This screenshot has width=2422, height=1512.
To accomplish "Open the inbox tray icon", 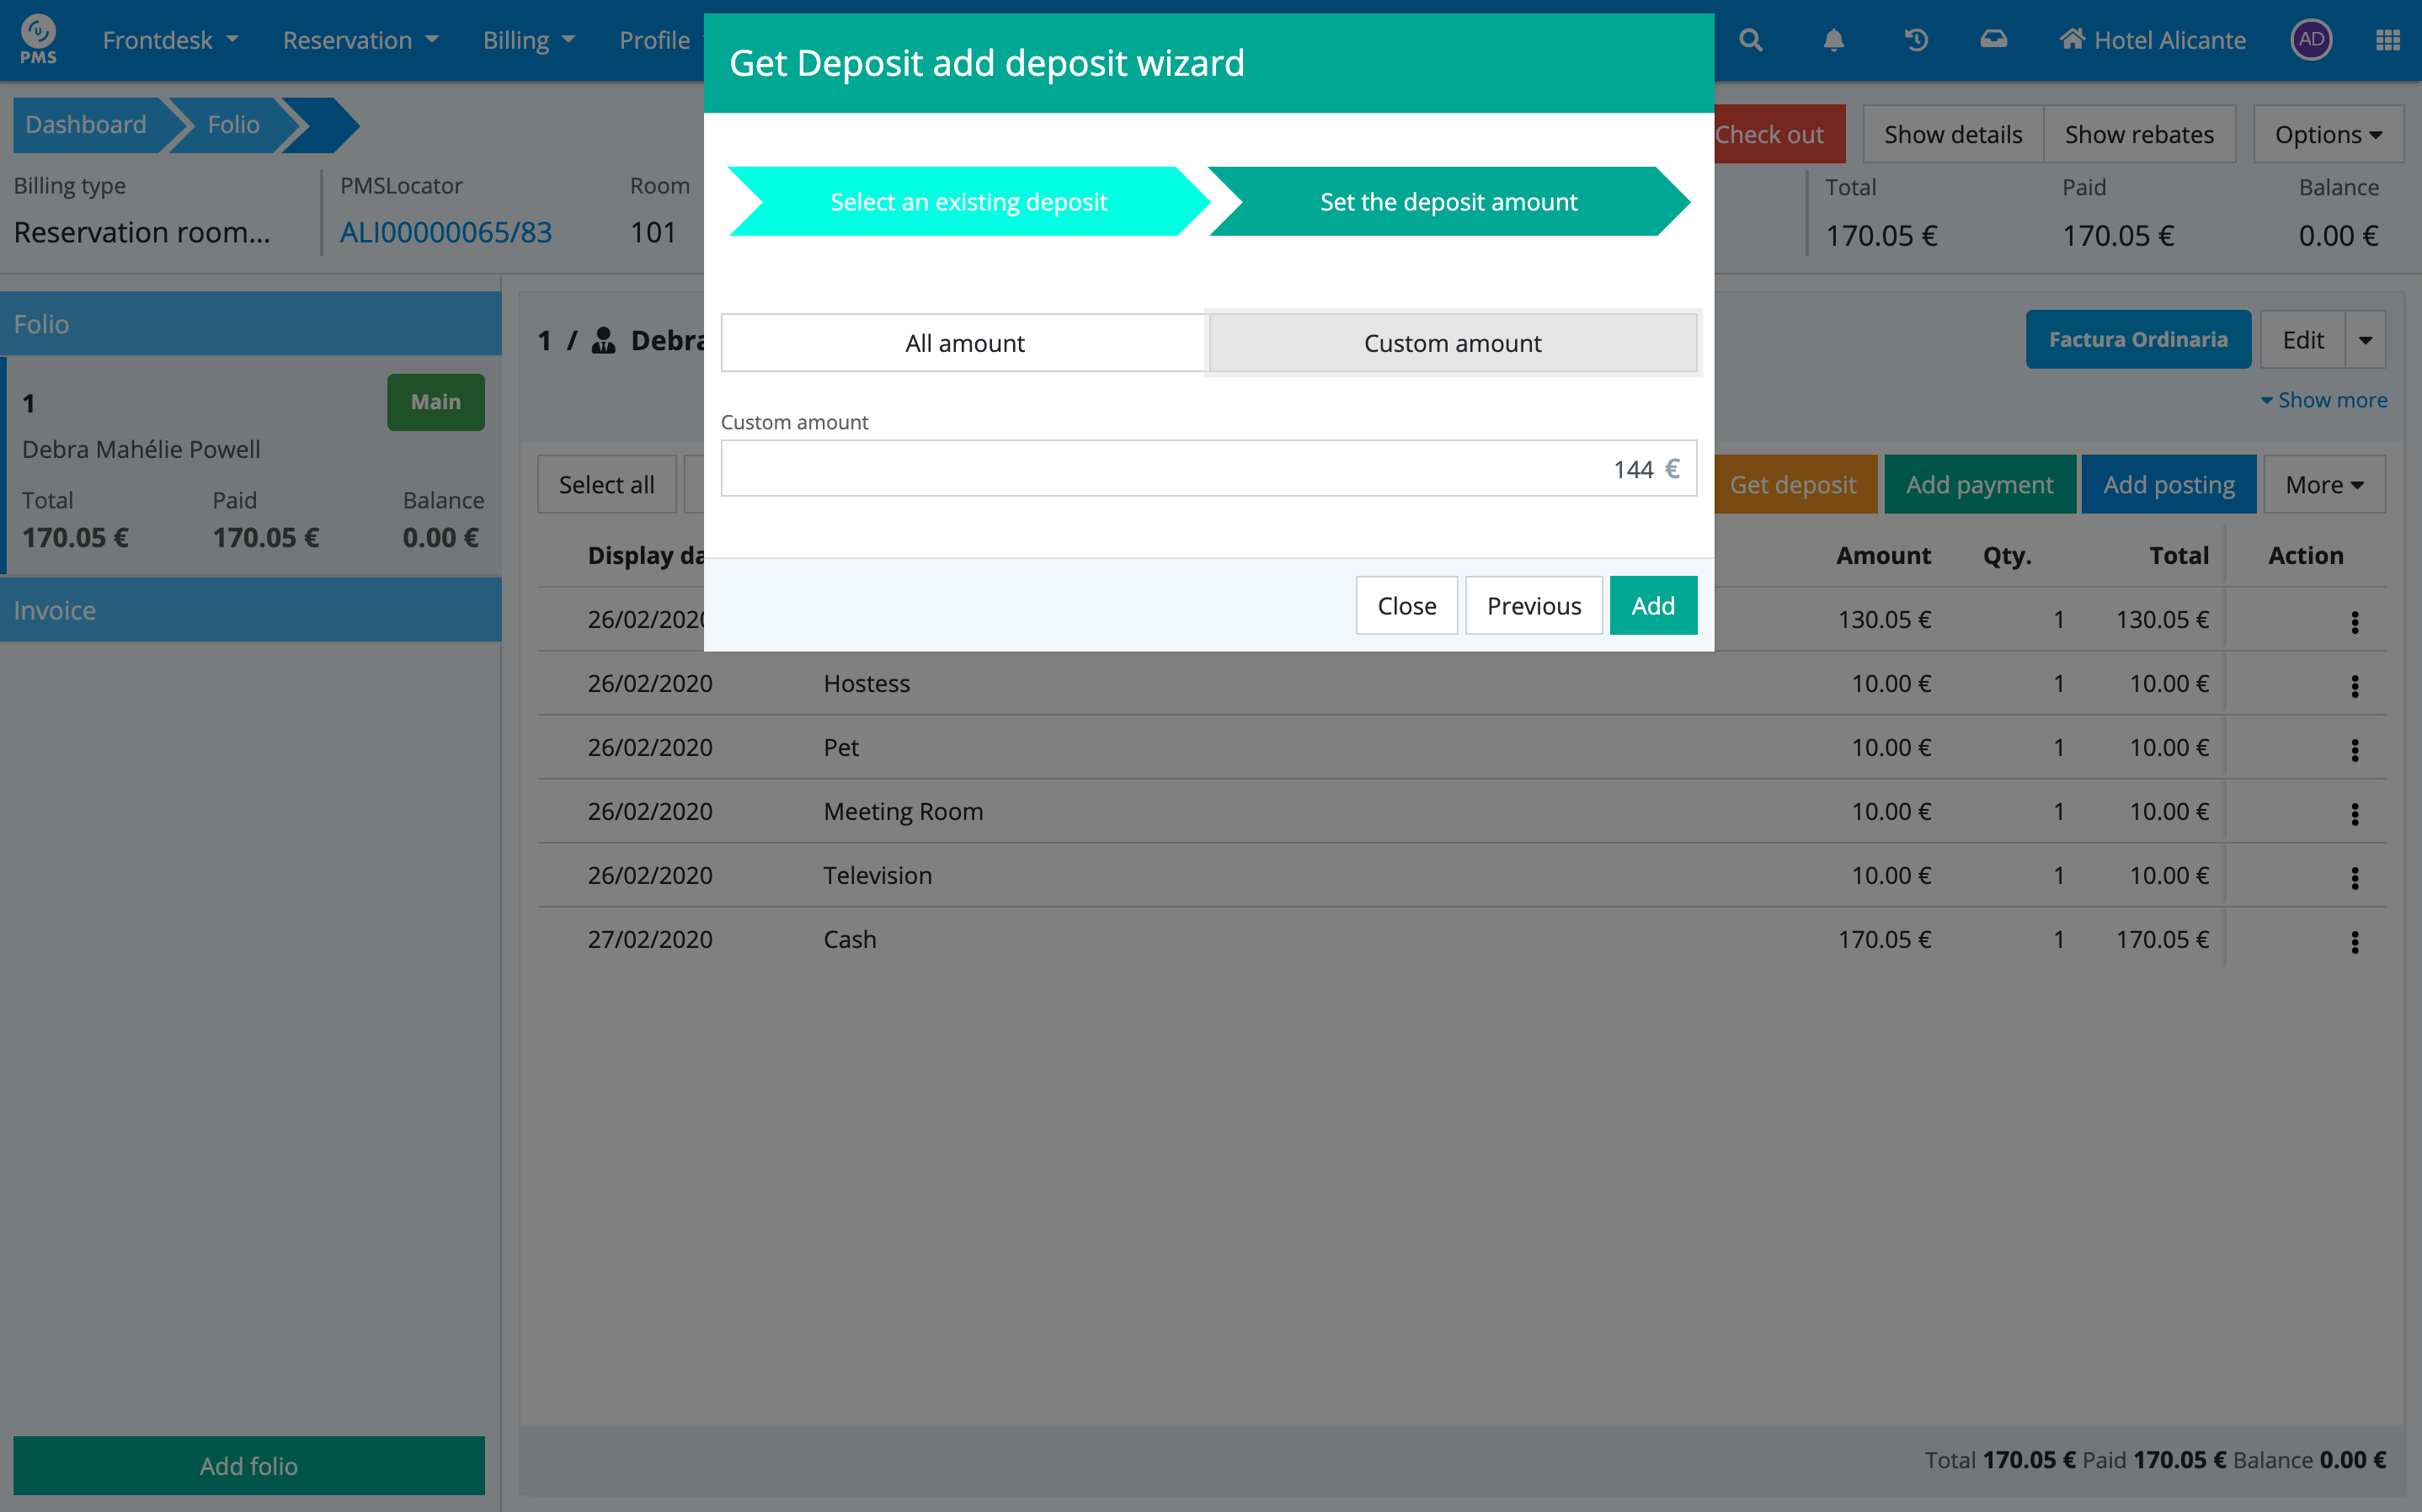I will 1993,40.
